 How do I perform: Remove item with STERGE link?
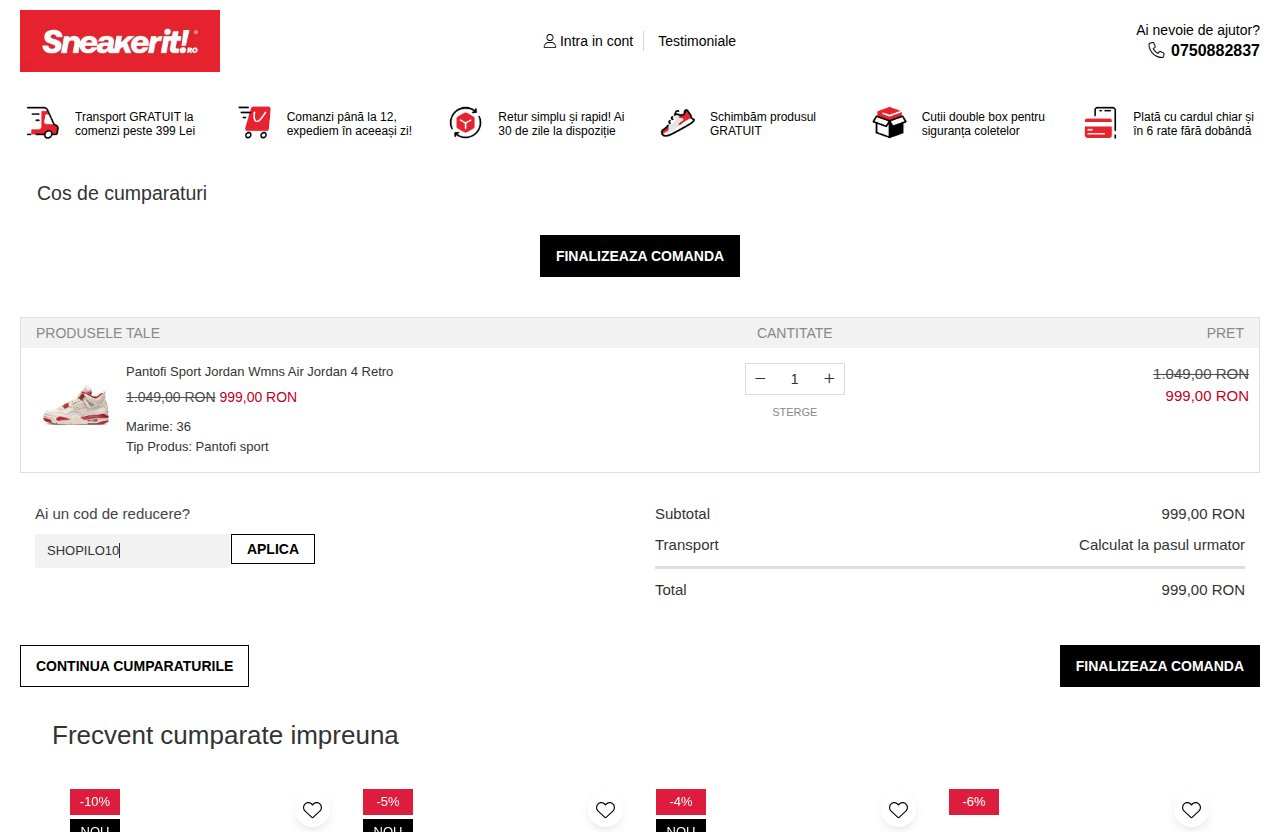coord(795,412)
